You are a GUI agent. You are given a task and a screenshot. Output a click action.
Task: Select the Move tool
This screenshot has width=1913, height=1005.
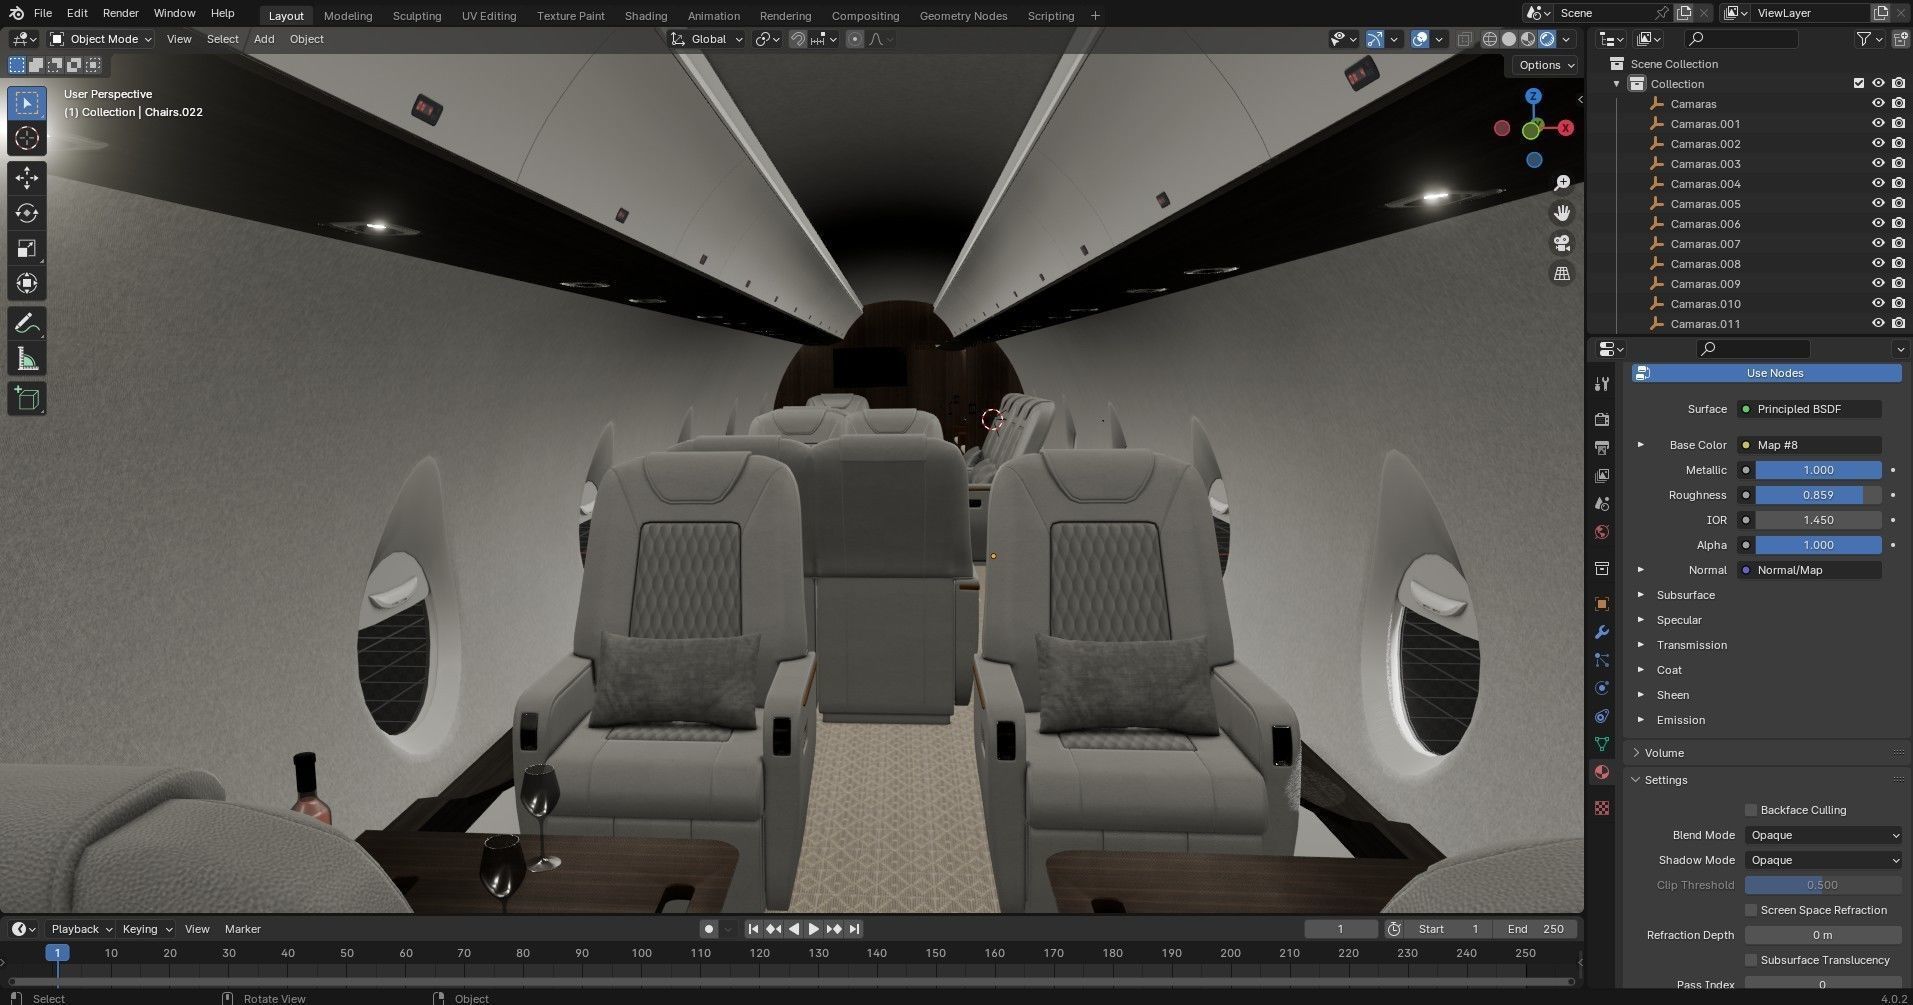coord(27,178)
